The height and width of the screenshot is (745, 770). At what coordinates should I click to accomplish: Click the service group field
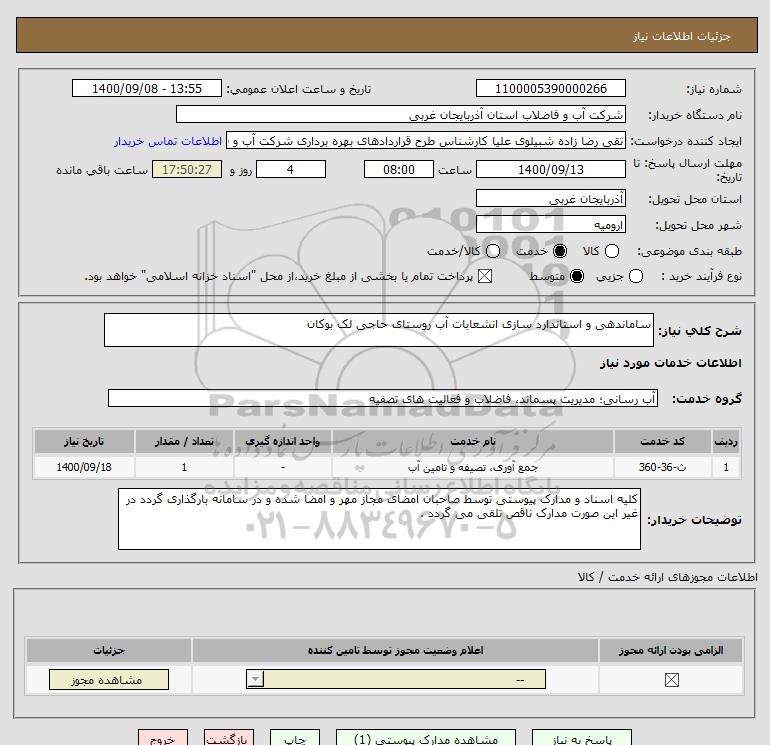click(383, 398)
